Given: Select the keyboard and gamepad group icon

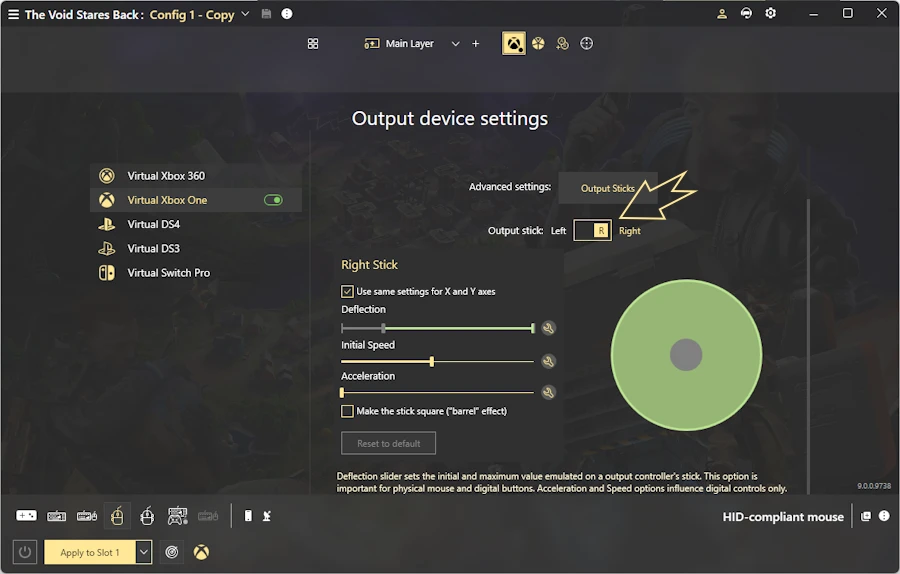Looking at the screenshot, I should [177, 516].
